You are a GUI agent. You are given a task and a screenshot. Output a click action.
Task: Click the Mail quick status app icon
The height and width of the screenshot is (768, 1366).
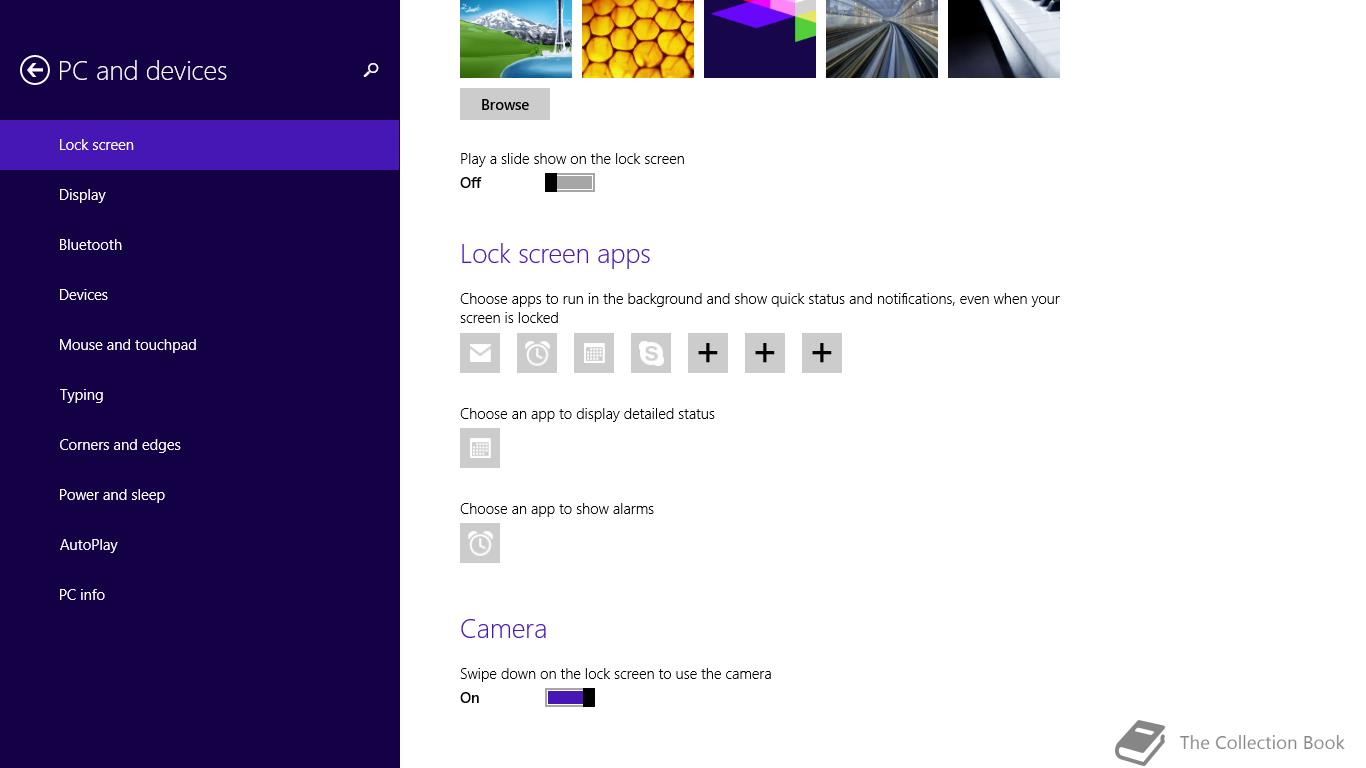pos(480,353)
